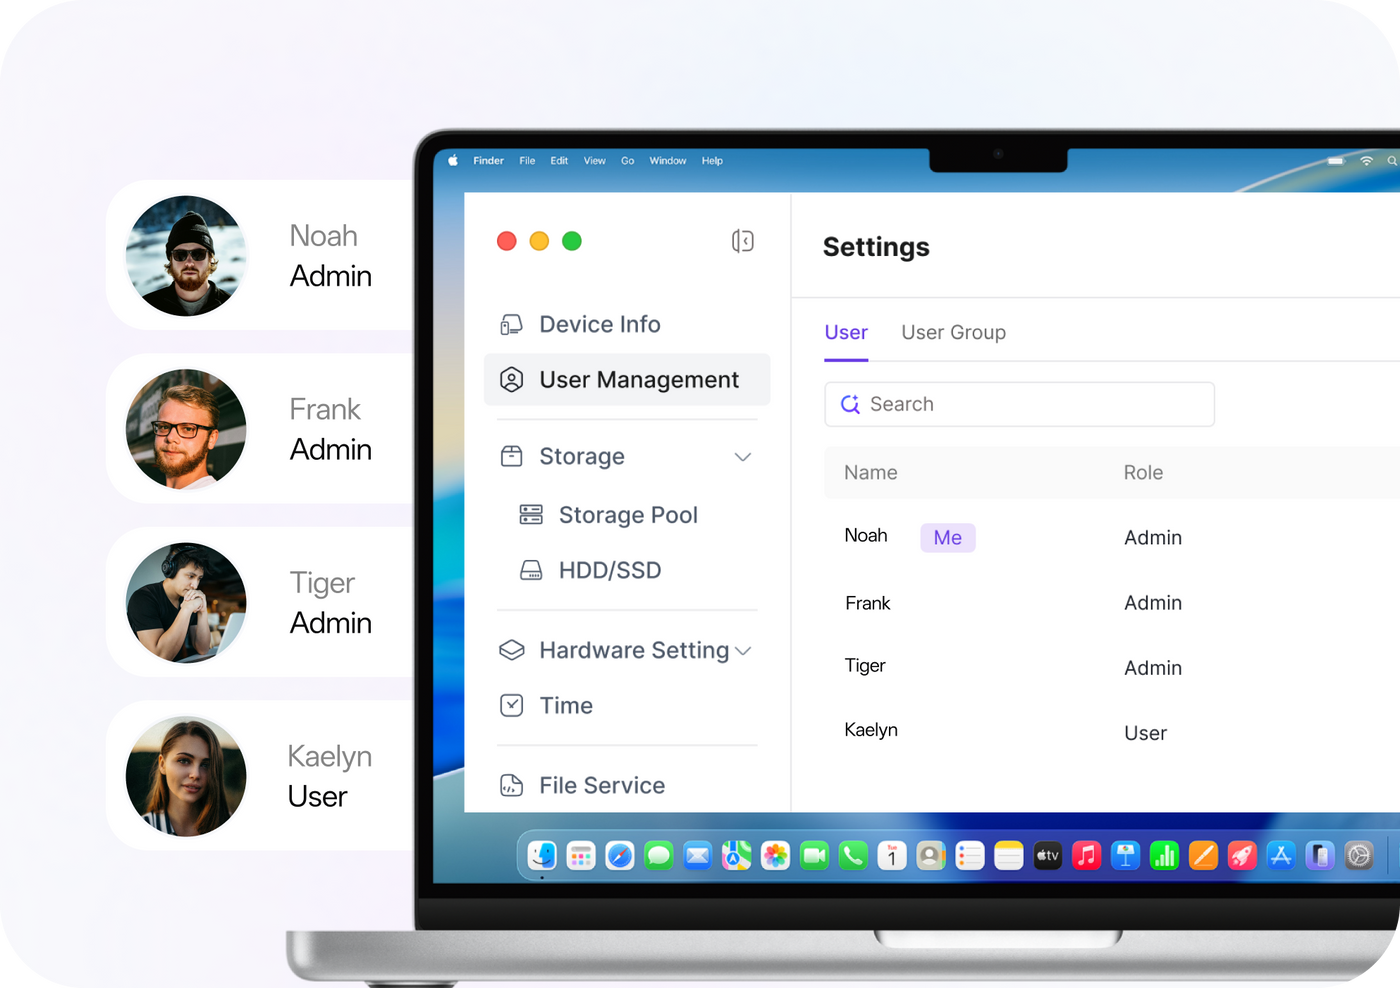This screenshot has height=988, width=1400.
Task: Open Storage Pool settings
Action: click(627, 515)
